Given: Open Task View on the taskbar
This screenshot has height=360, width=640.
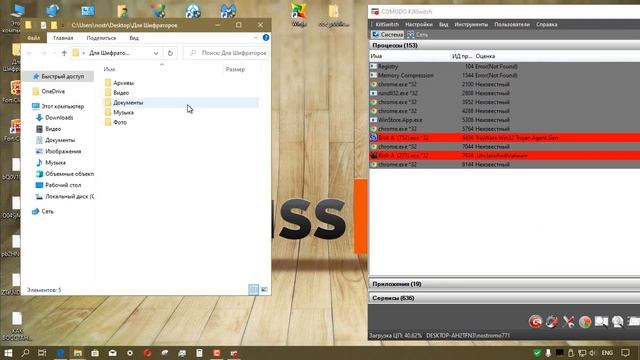Looking at the screenshot, I should (x=42, y=353).
